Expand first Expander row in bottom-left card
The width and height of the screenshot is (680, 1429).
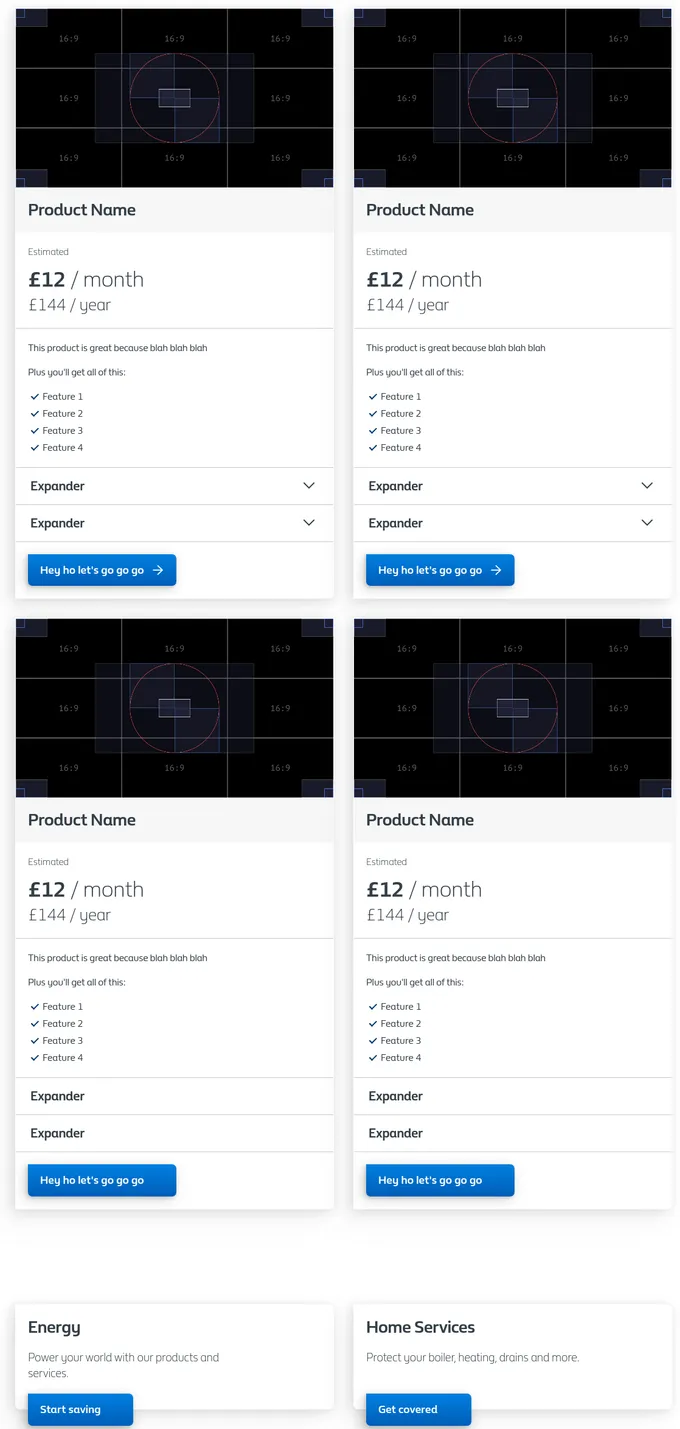[x=174, y=1096]
